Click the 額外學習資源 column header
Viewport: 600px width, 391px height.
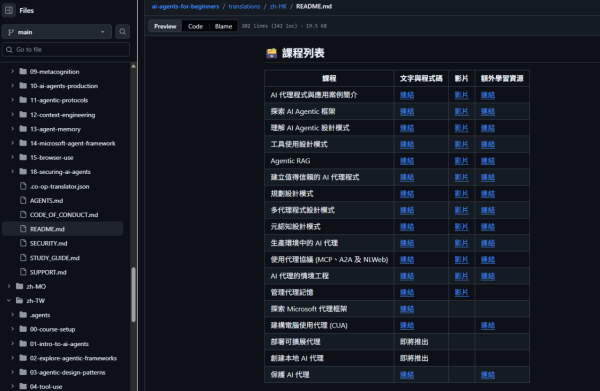point(502,78)
